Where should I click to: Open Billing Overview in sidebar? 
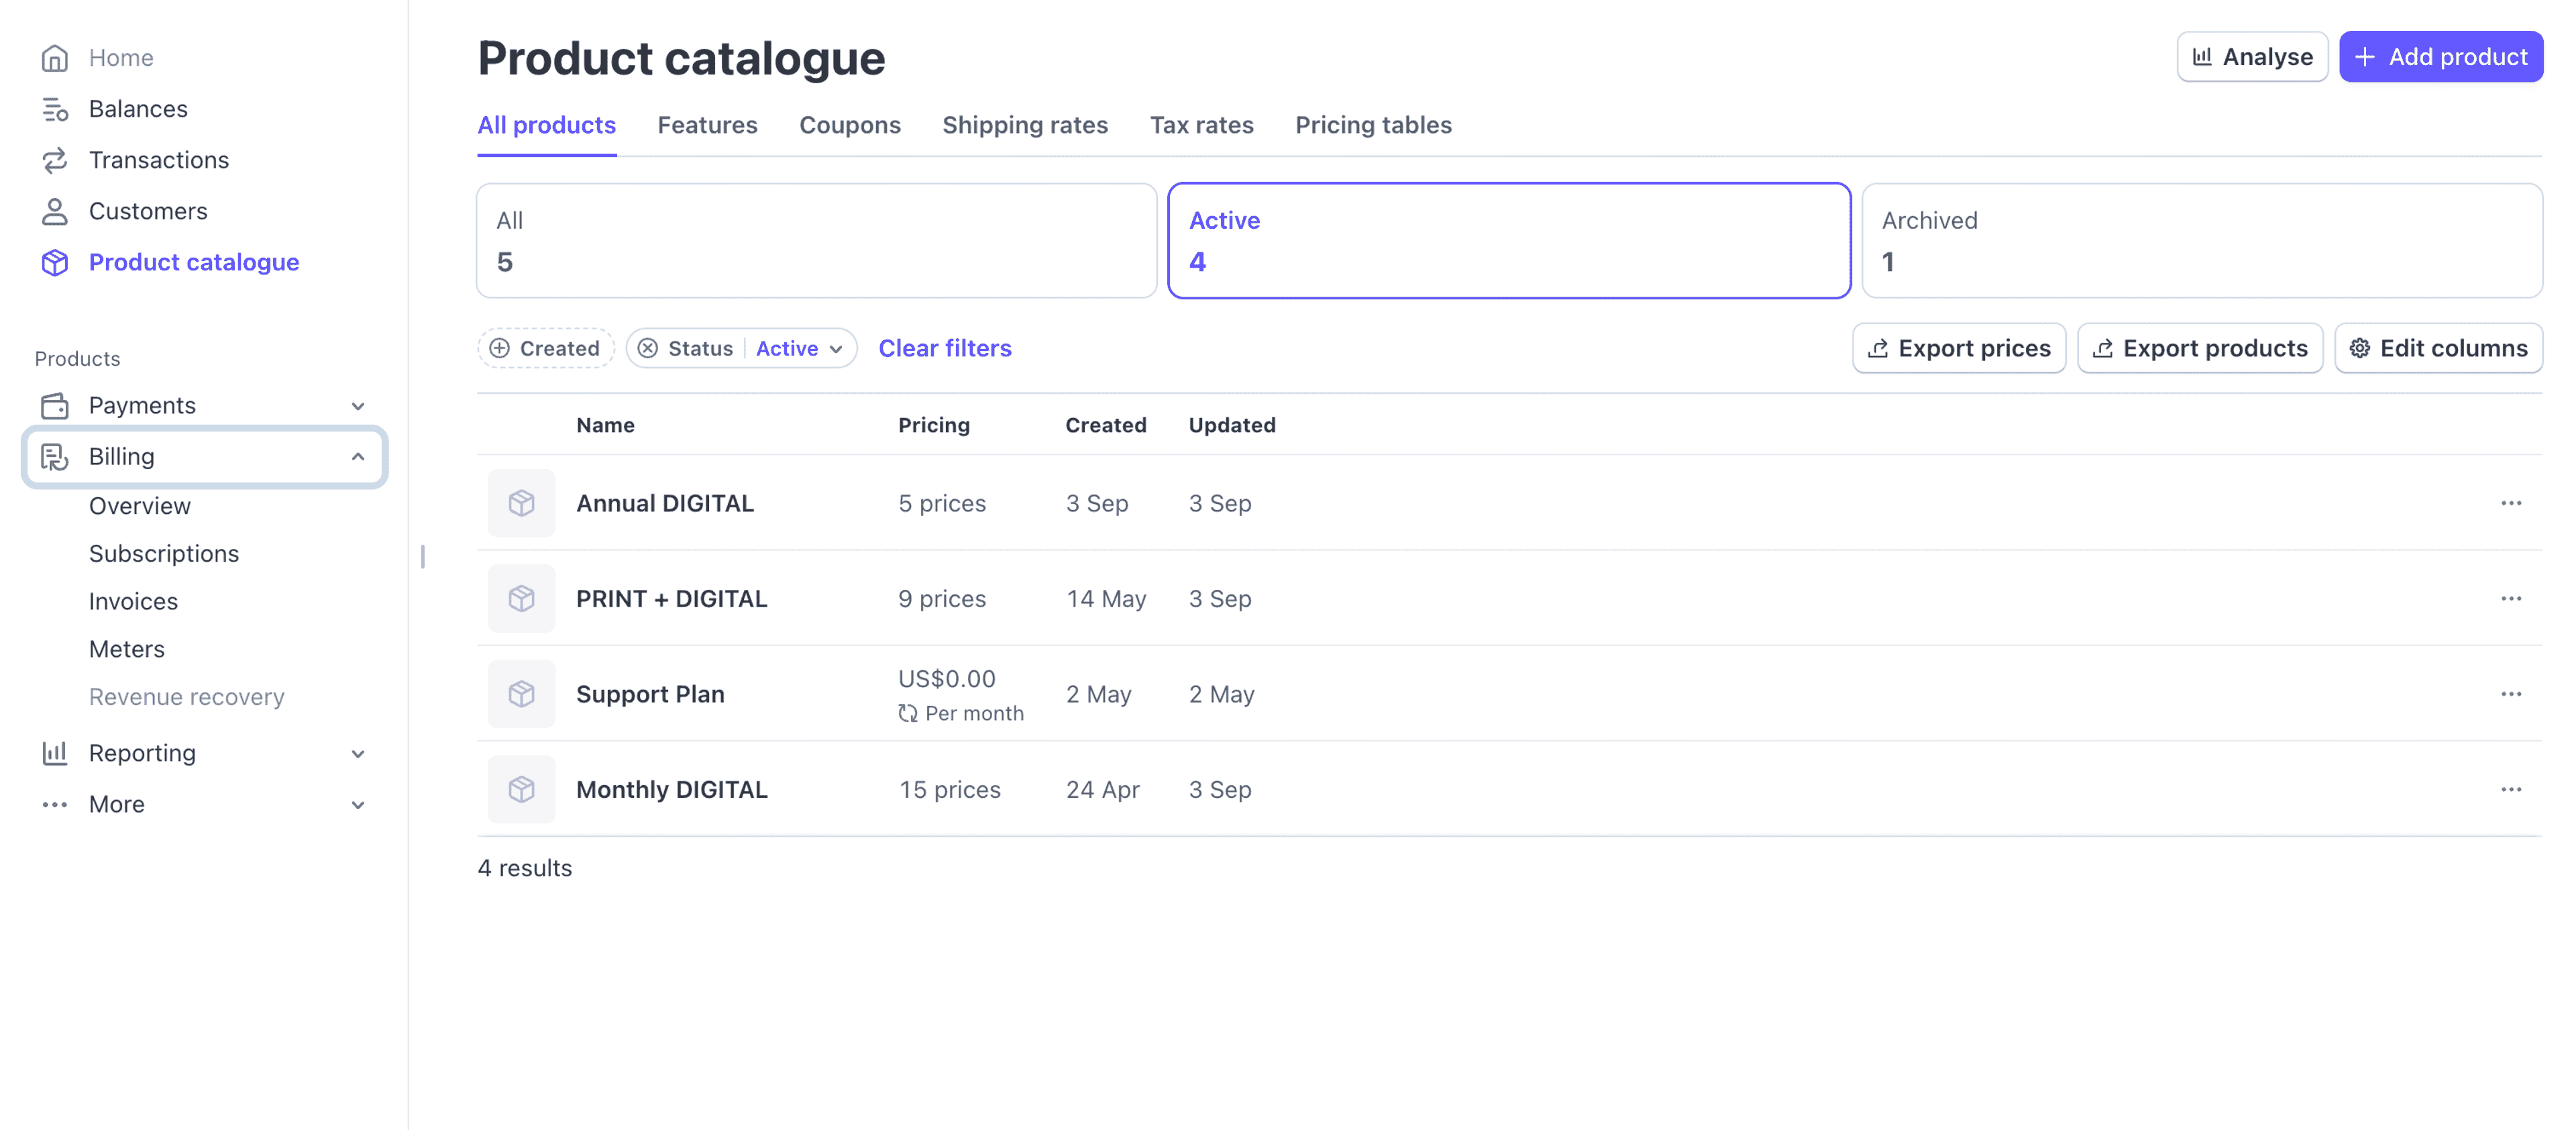tap(140, 506)
